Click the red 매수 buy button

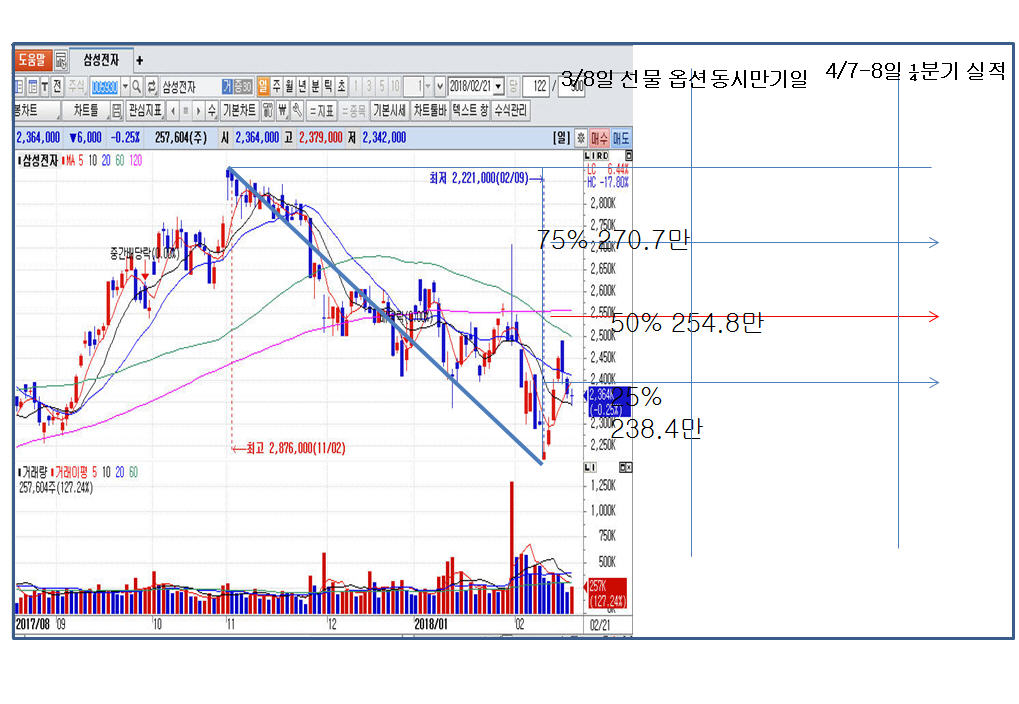pyautogui.click(x=600, y=137)
